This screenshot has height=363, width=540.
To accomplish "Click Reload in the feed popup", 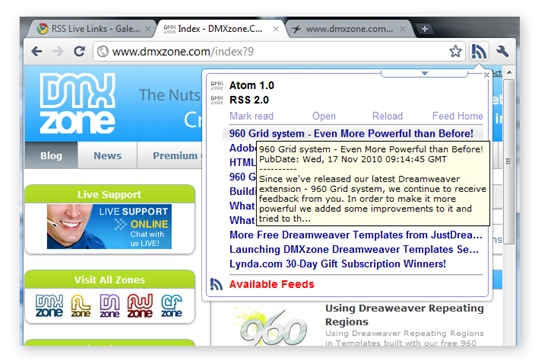I will coord(387,116).
